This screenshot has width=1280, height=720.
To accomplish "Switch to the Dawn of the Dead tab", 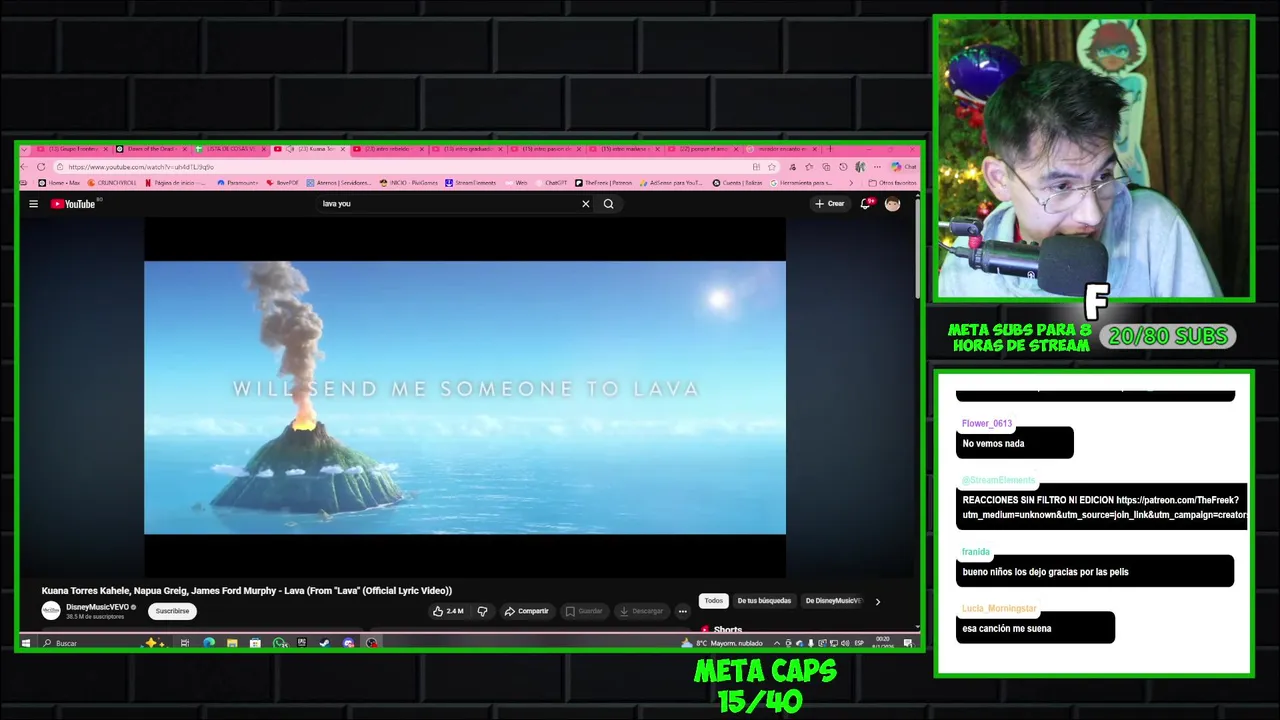I will click(x=150, y=149).
